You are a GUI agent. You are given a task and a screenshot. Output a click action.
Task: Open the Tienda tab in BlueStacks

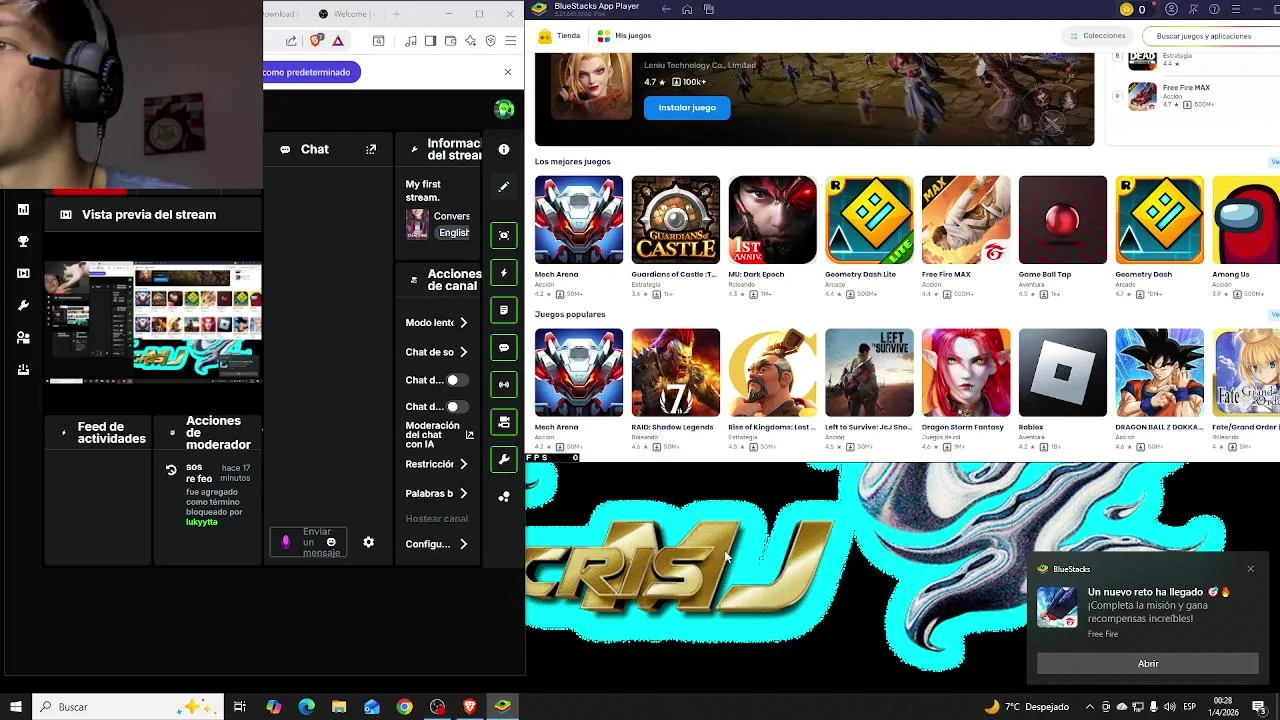[x=560, y=36]
